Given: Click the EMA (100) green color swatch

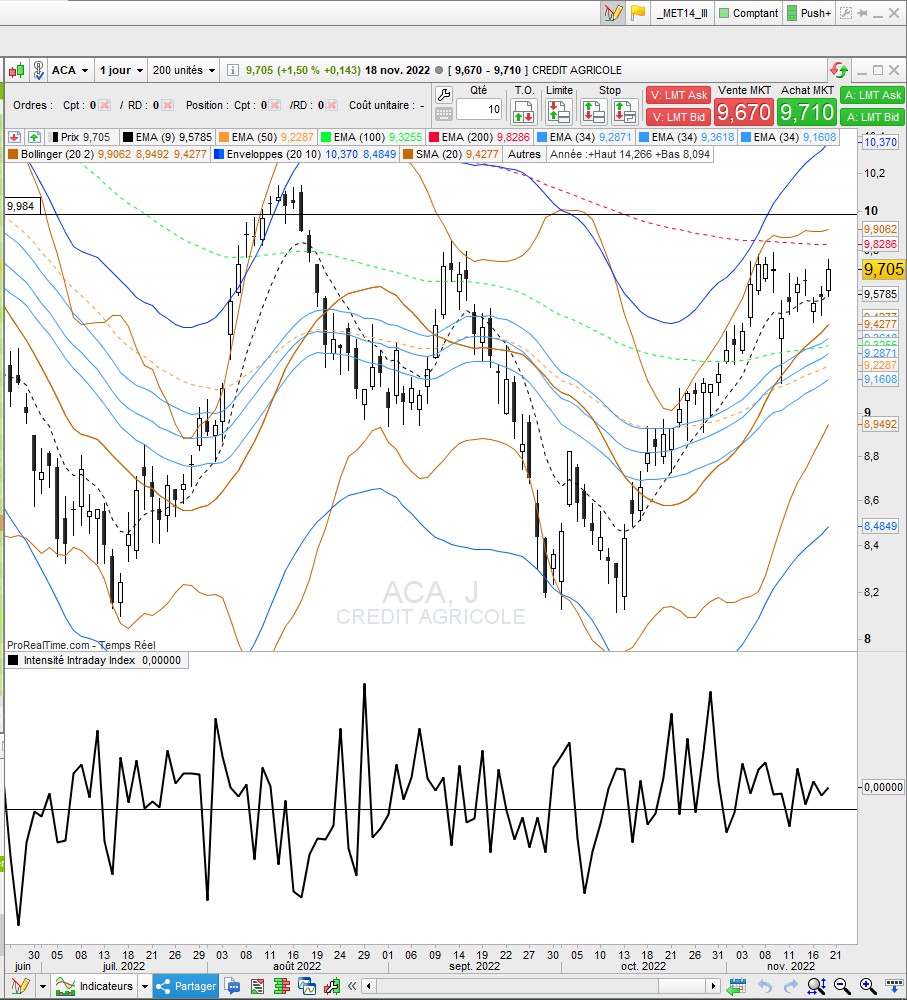Looking at the screenshot, I should 326,137.
